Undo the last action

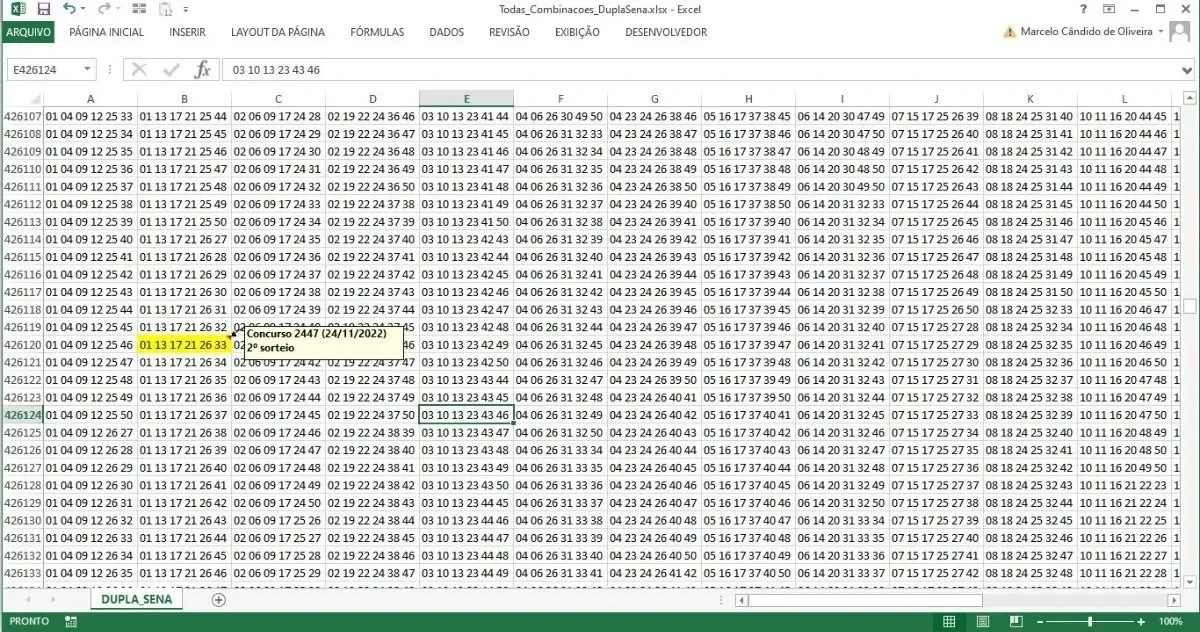[x=67, y=10]
